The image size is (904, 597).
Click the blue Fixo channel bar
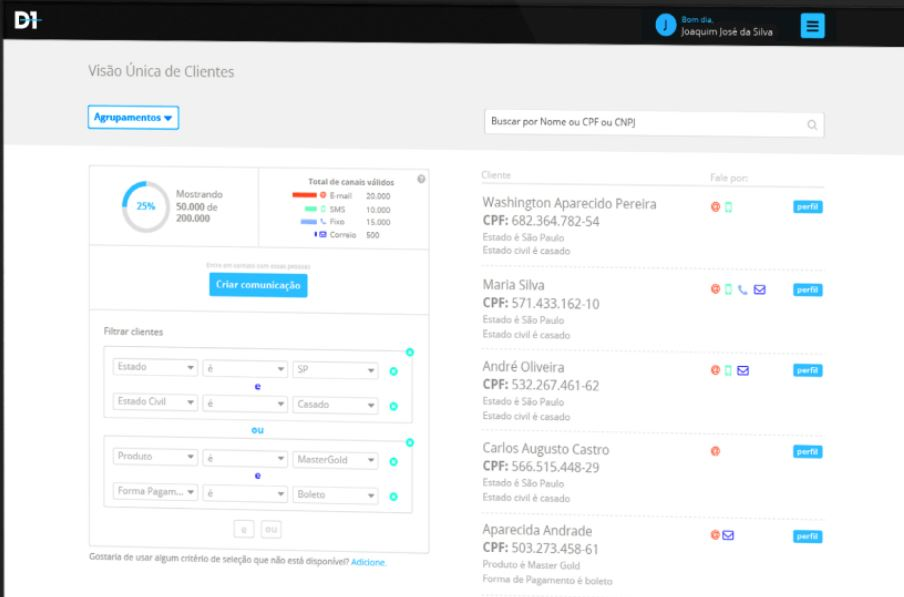pos(308,221)
